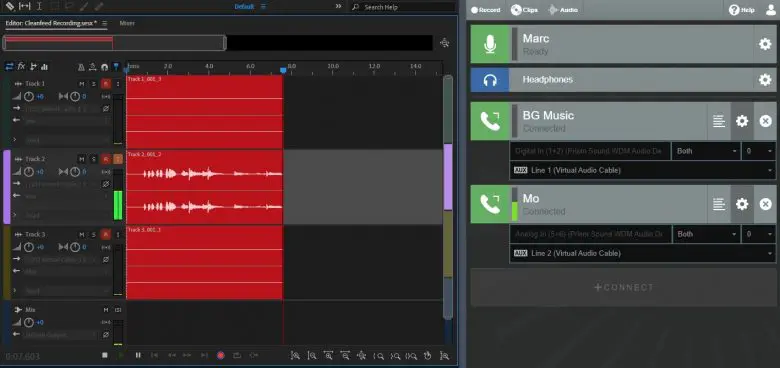Move playhead to previous marker
Screen dimensions: 780x368
pyautogui.click(x=155, y=355)
